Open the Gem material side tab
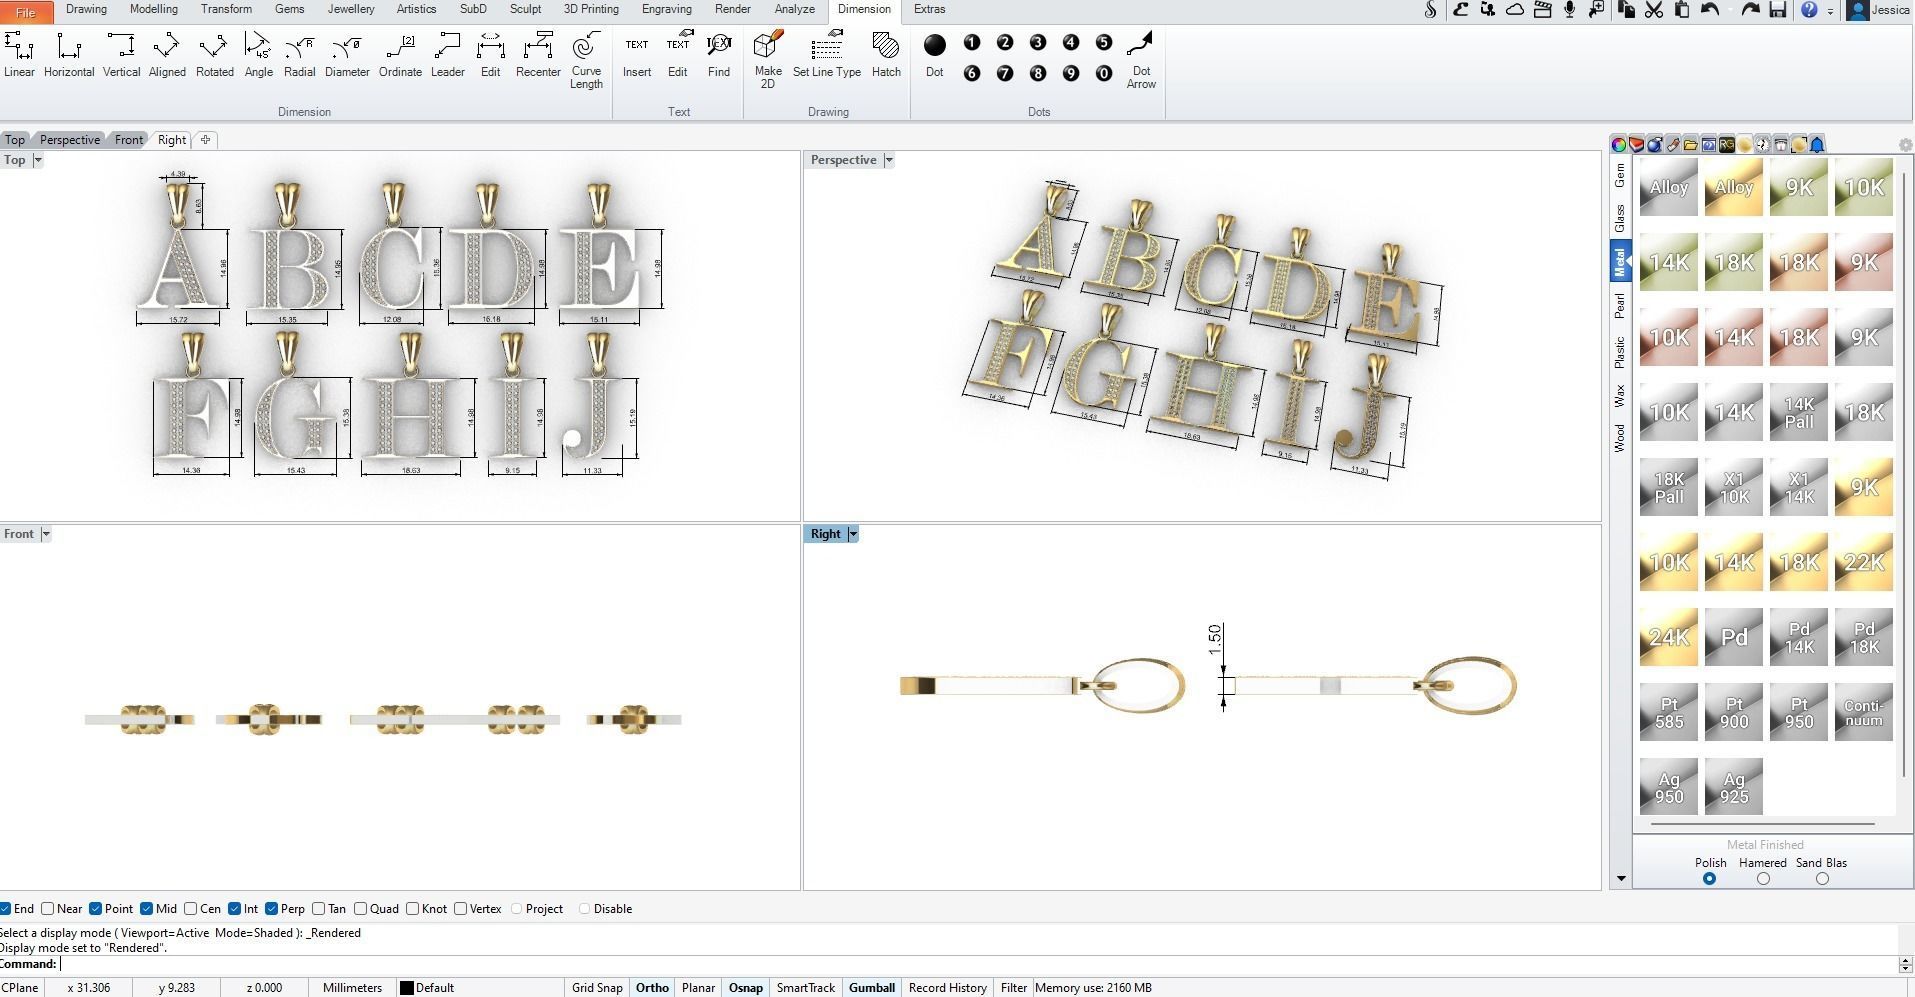The image size is (1915, 997). pos(1620,176)
